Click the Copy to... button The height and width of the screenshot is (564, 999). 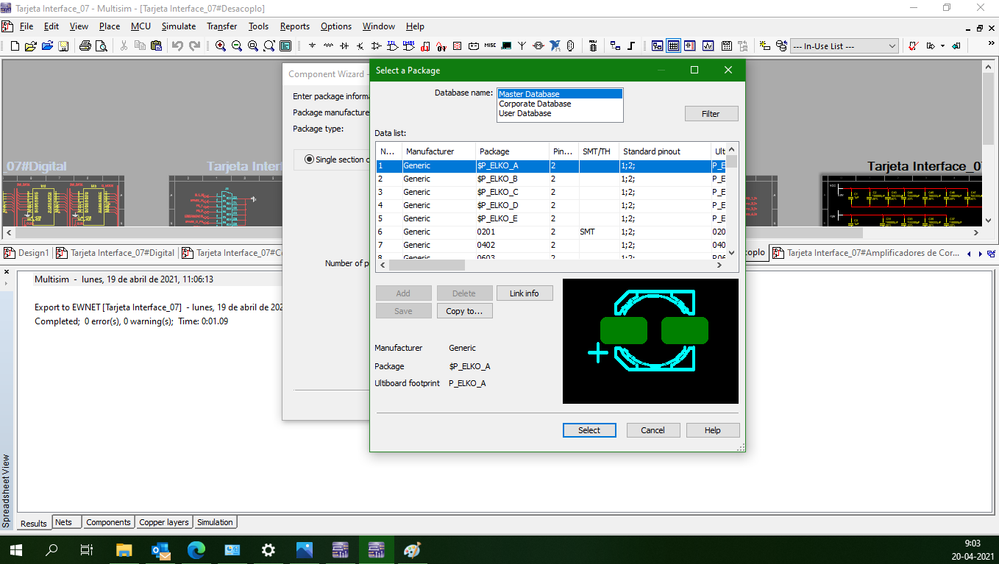464,311
